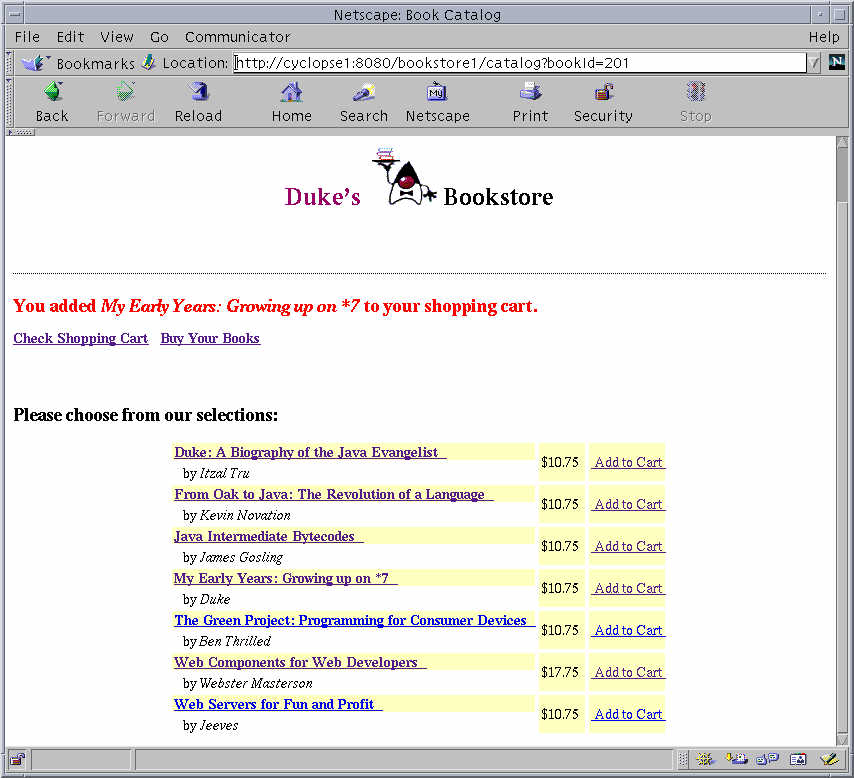
Task: Print the page using the toolbar
Action: tap(530, 102)
